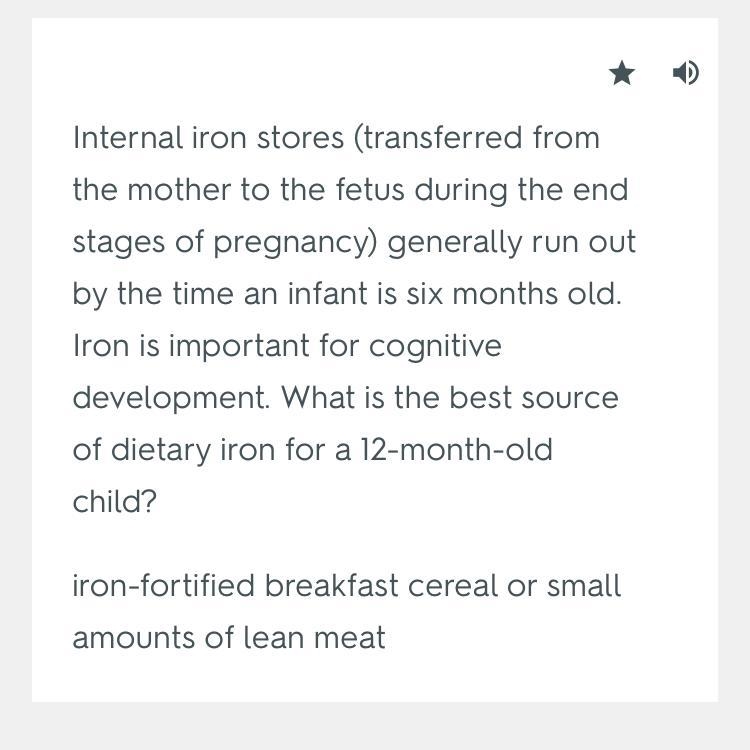The height and width of the screenshot is (750, 750).
Task: Click the words 'six months old.' in the question
Action: (x=514, y=294)
